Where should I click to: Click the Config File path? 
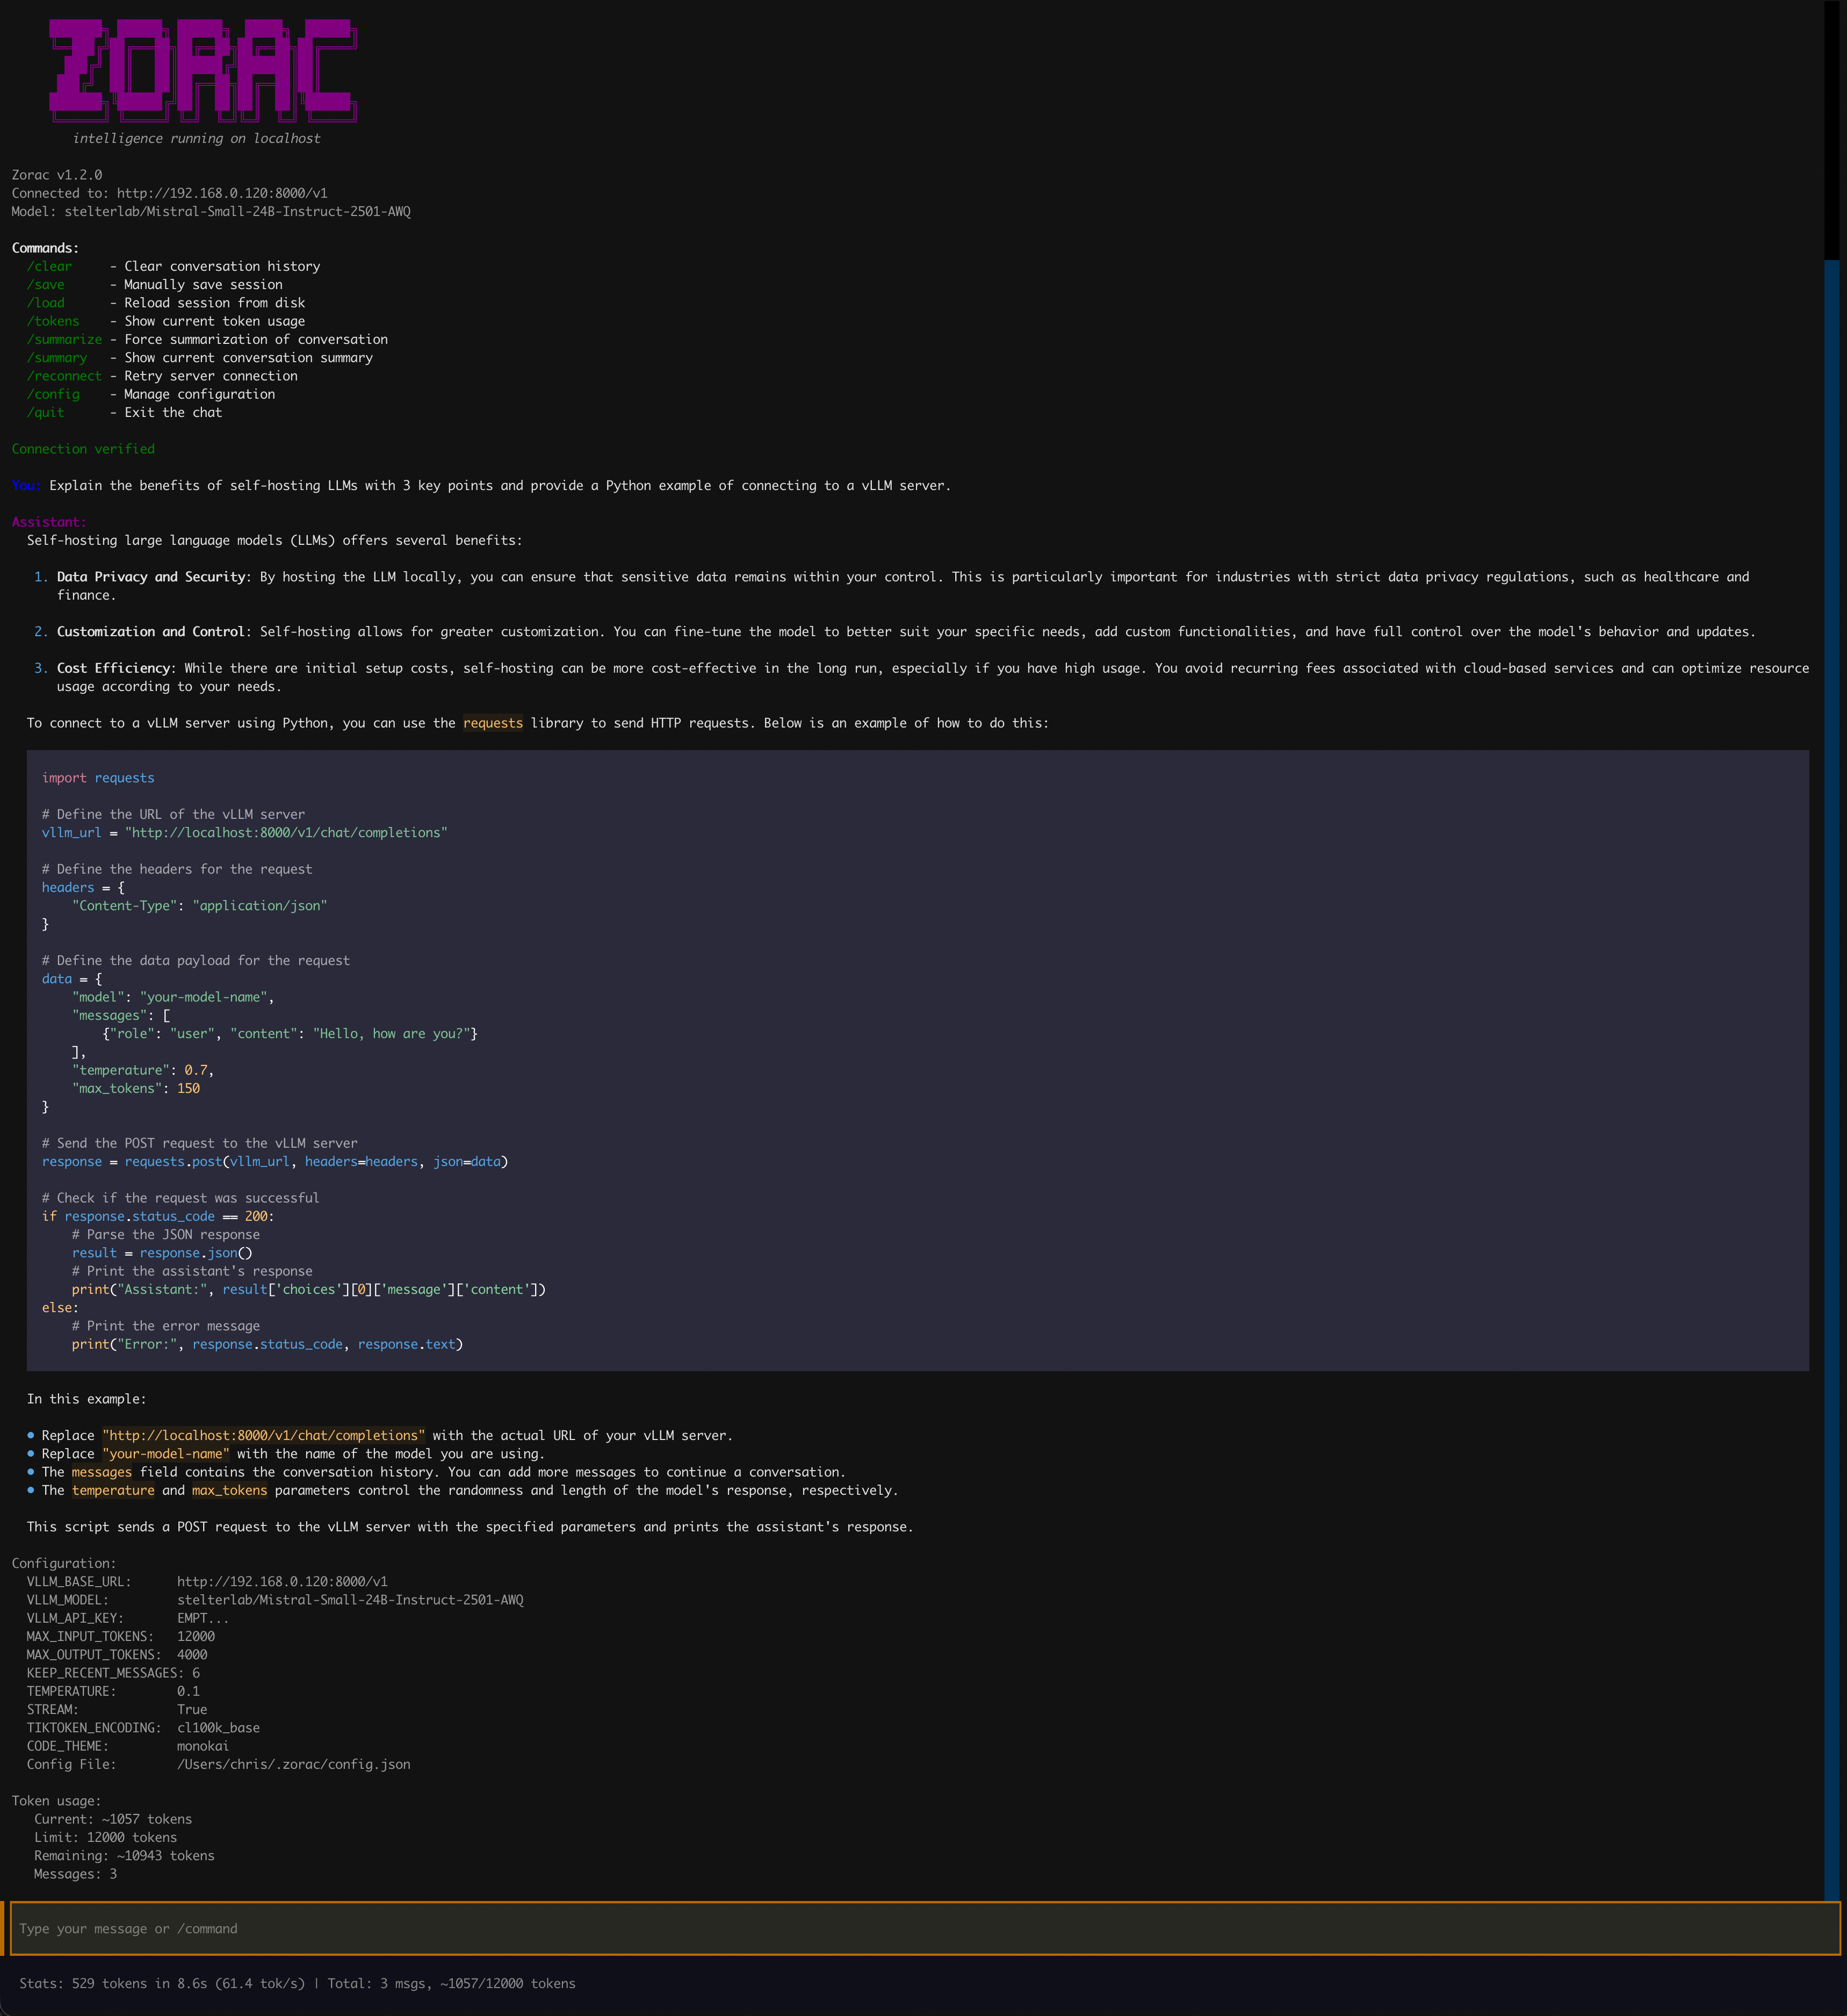pos(294,1764)
